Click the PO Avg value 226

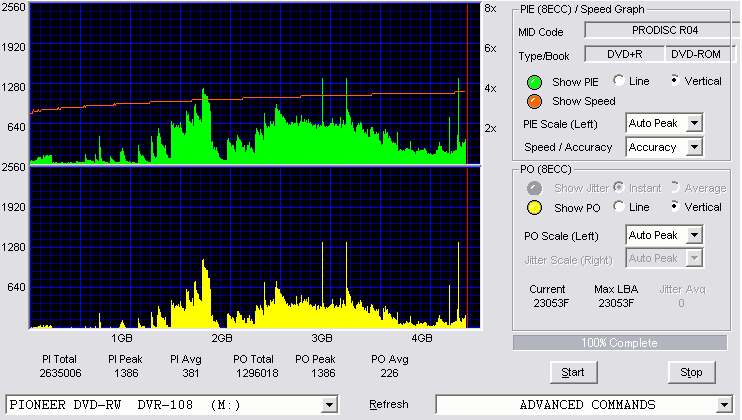[389, 373]
